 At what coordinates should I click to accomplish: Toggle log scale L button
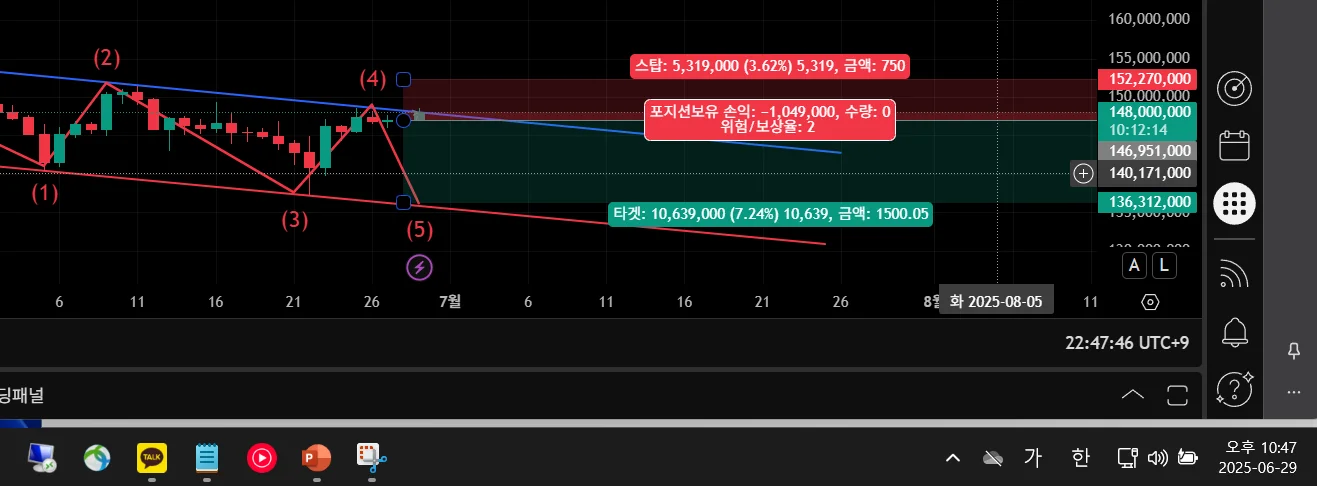[x=1165, y=265]
